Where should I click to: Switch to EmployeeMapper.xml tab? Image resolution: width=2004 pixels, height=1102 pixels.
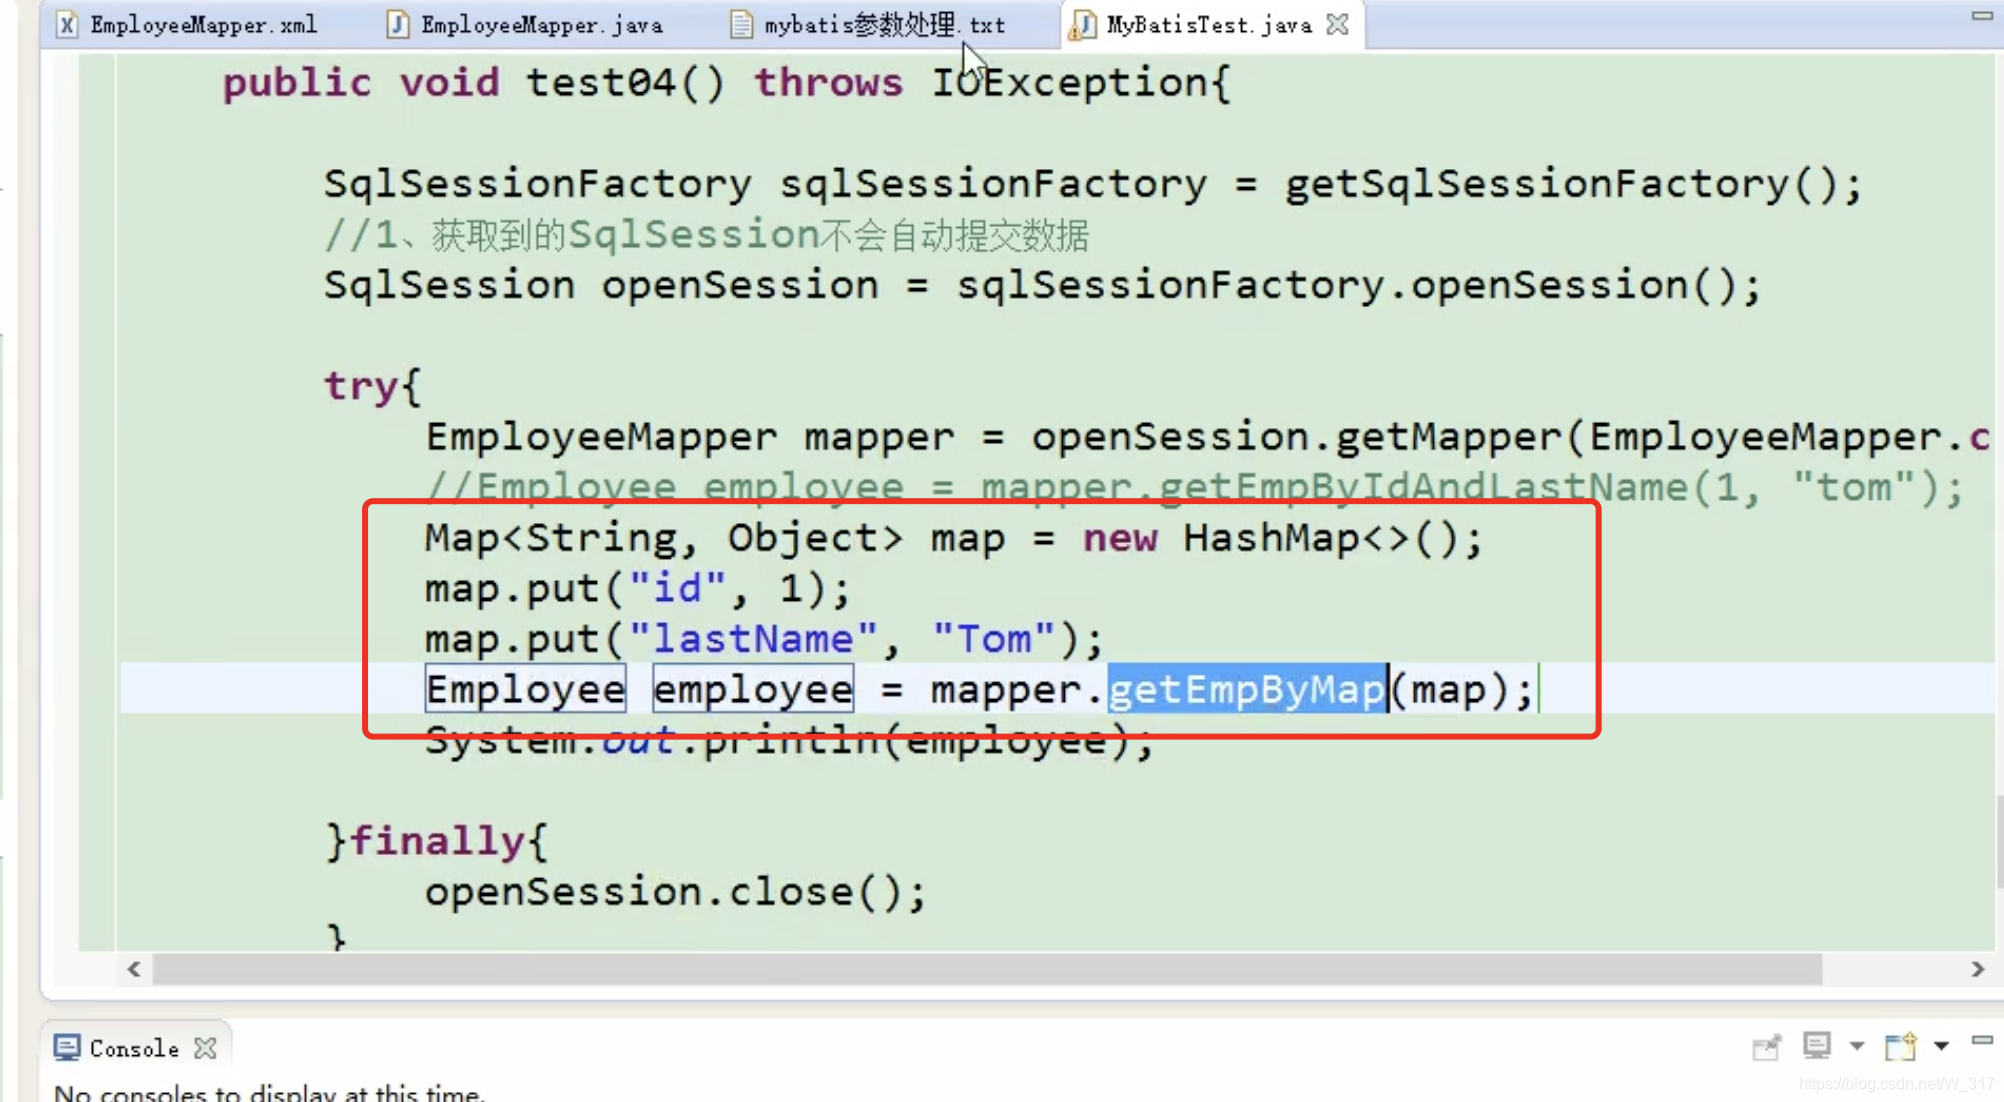tap(203, 25)
